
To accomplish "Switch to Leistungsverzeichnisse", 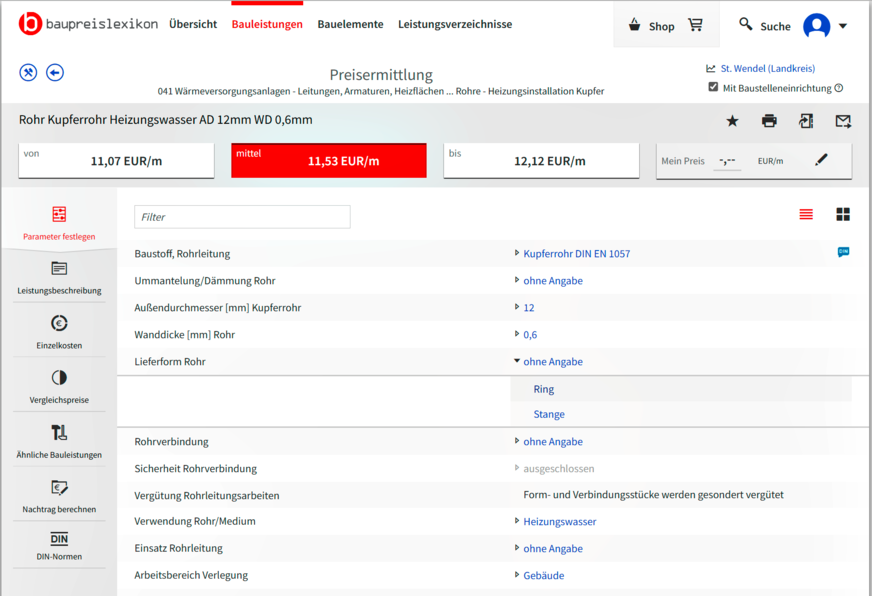I will click(x=455, y=24).
